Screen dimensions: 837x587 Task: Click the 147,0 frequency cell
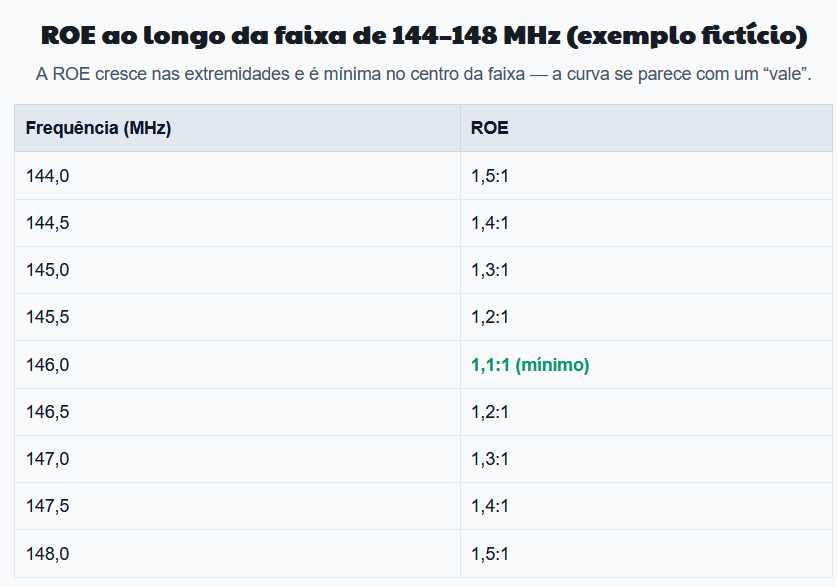[48, 459]
